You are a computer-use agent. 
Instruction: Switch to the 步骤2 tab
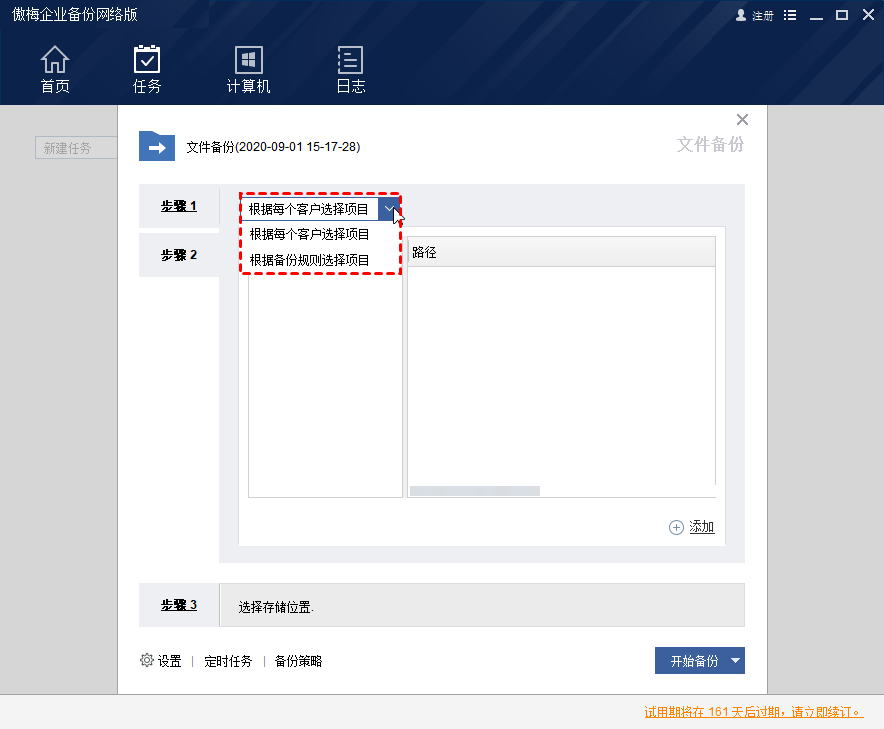tap(179, 254)
